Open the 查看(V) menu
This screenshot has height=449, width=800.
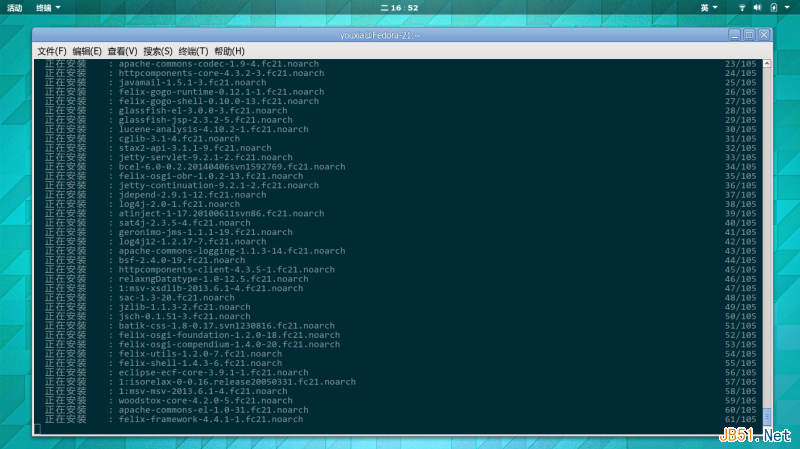tap(122, 51)
